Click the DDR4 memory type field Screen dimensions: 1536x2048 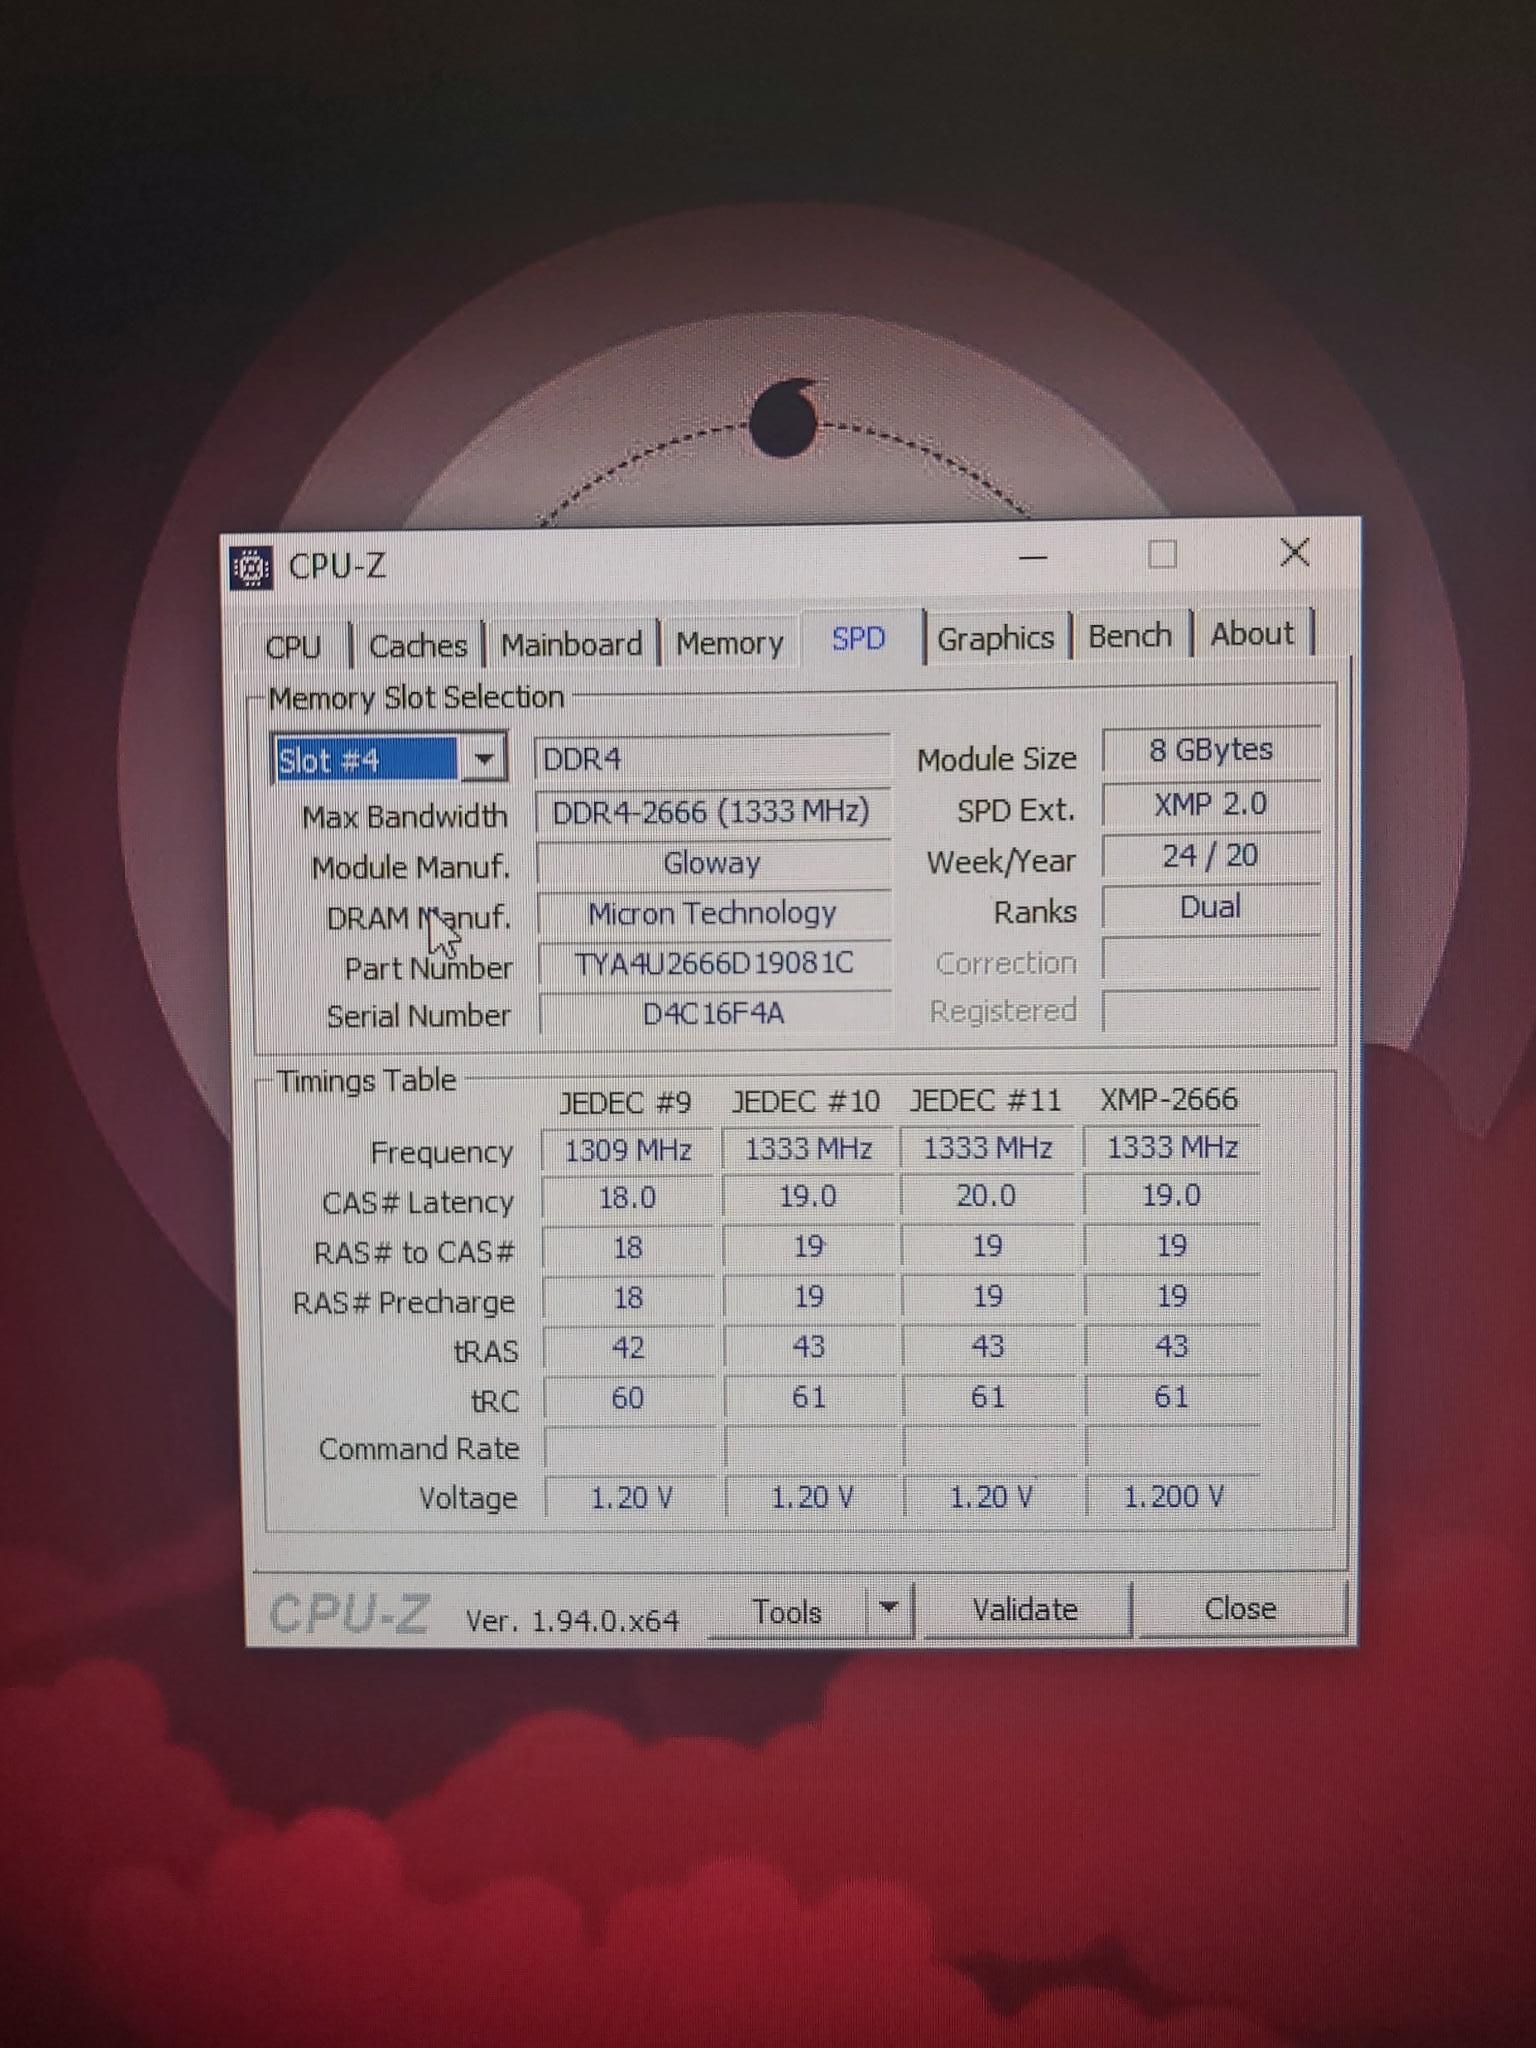711,758
